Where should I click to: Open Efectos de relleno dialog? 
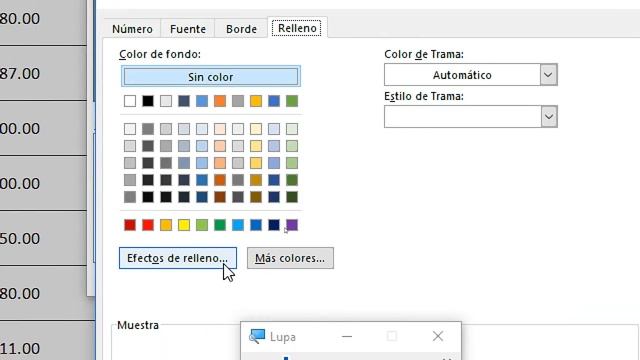point(178,258)
